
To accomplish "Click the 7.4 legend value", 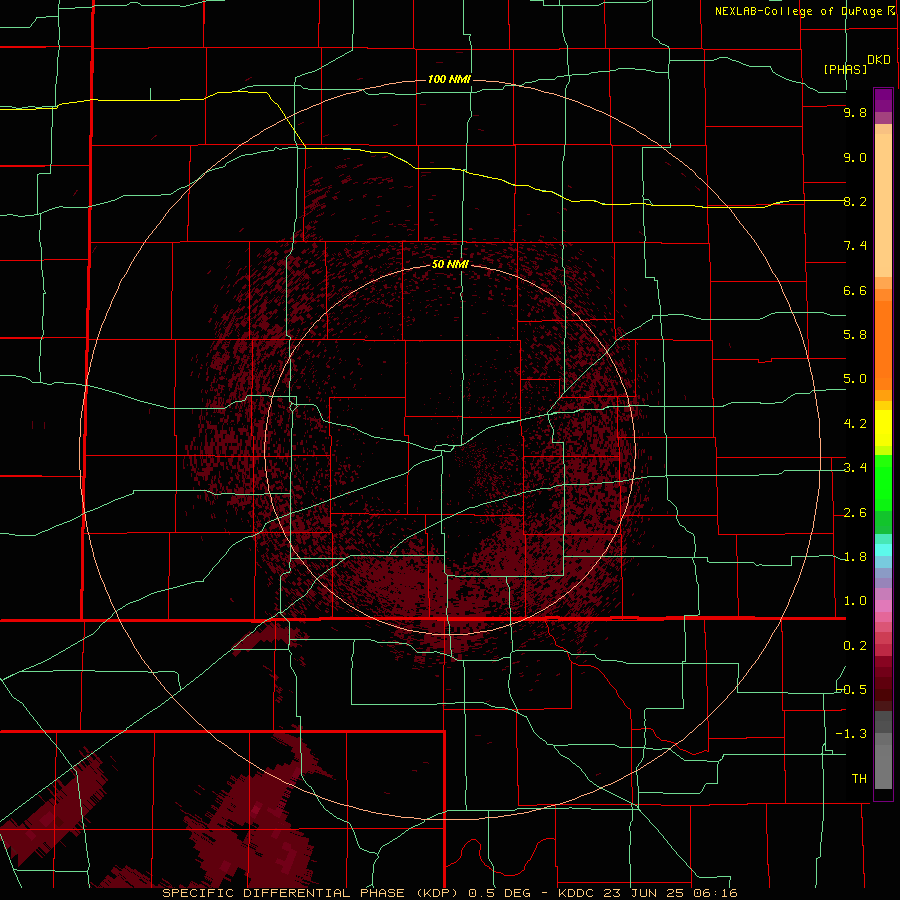I will pos(855,246).
